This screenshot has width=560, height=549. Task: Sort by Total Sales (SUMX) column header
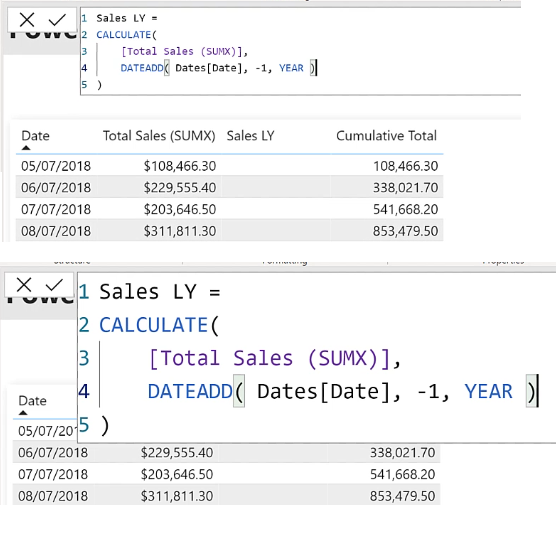(159, 136)
